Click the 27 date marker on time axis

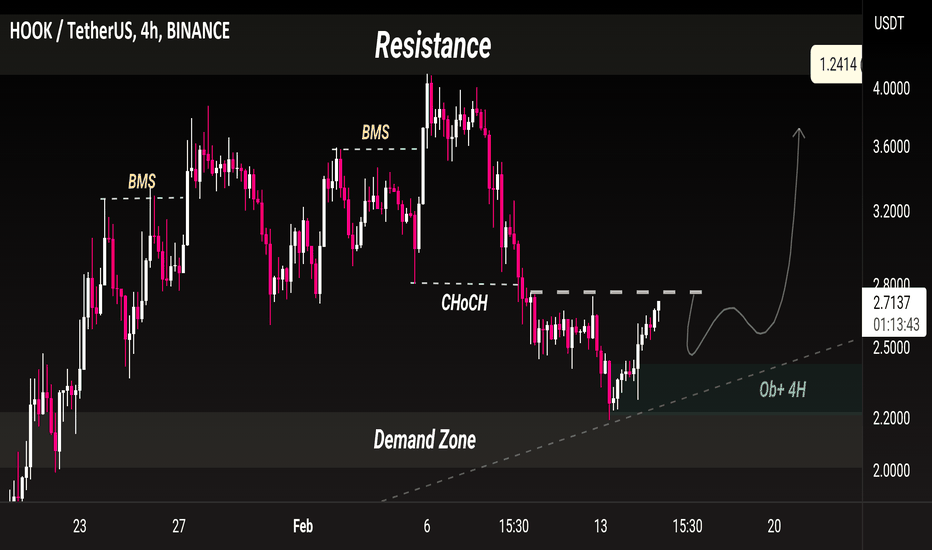[x=179, y=526]
